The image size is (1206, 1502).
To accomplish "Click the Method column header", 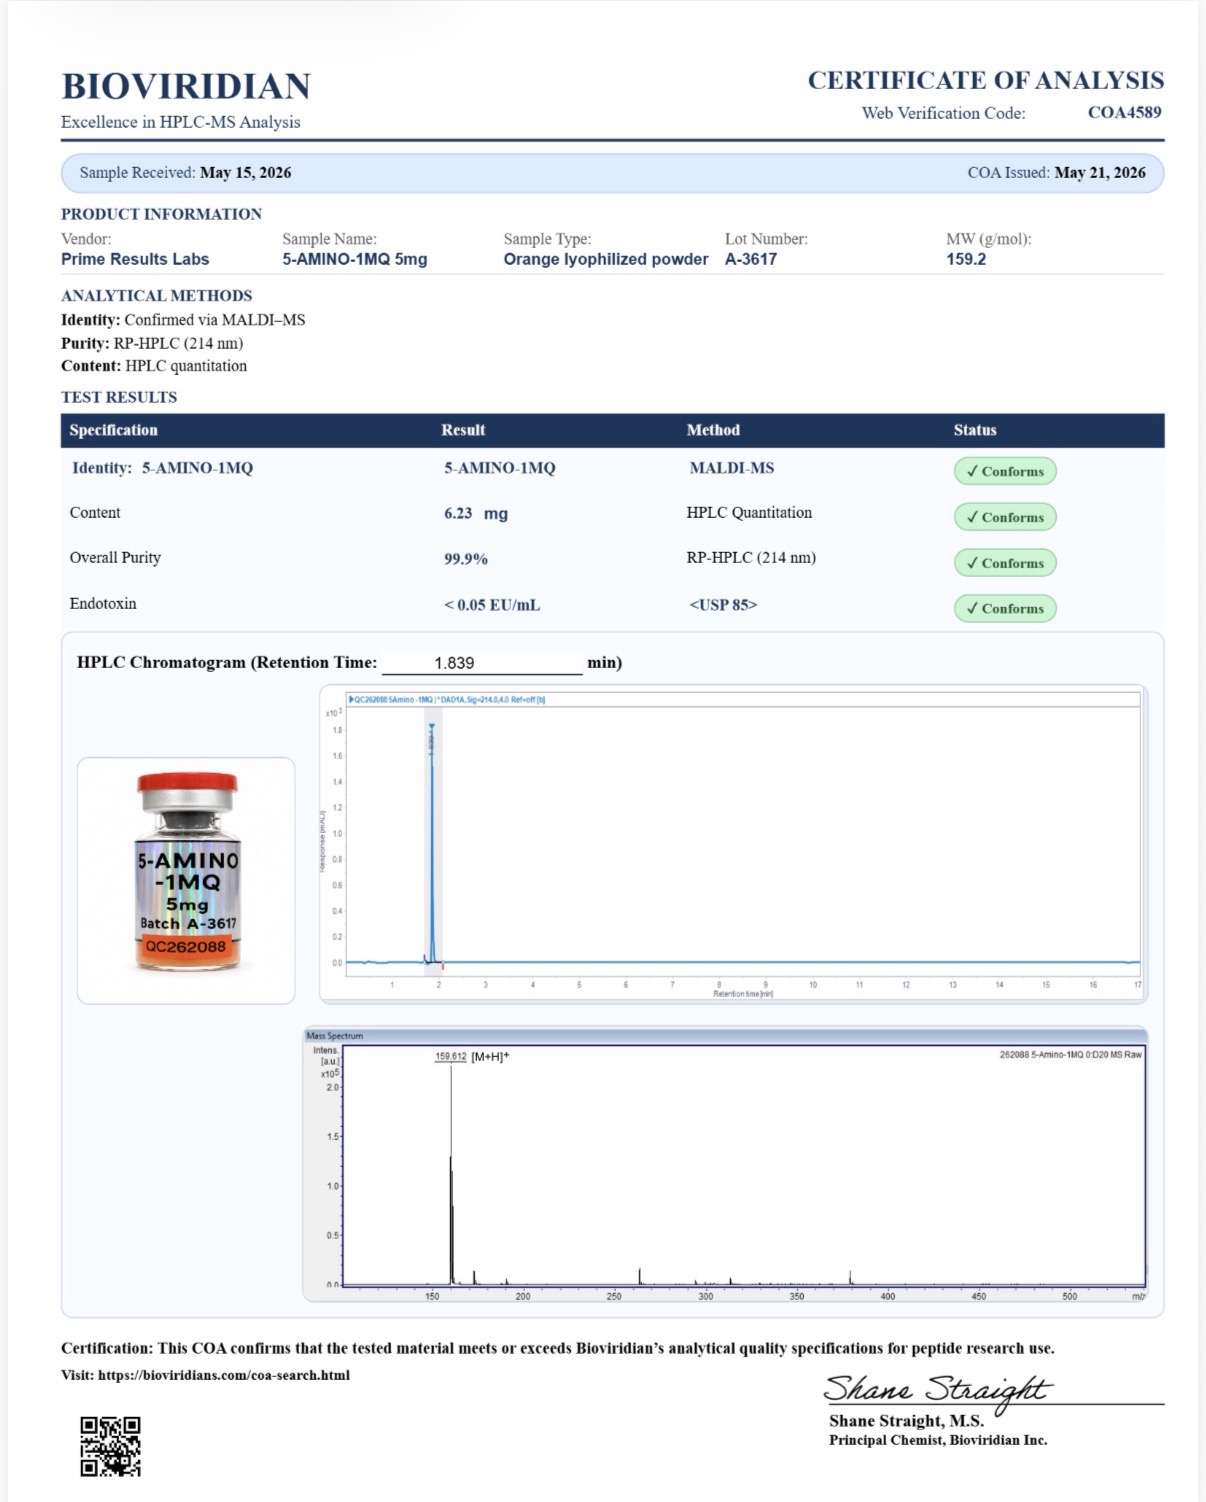I will [713, 430].
